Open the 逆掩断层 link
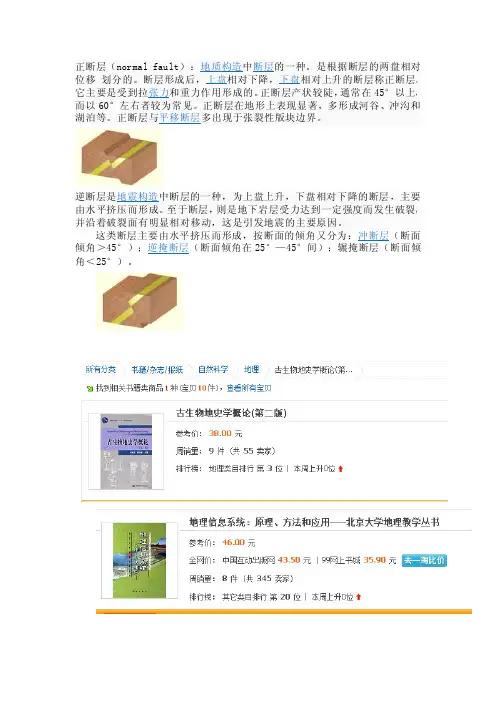 tap(168, 248)
